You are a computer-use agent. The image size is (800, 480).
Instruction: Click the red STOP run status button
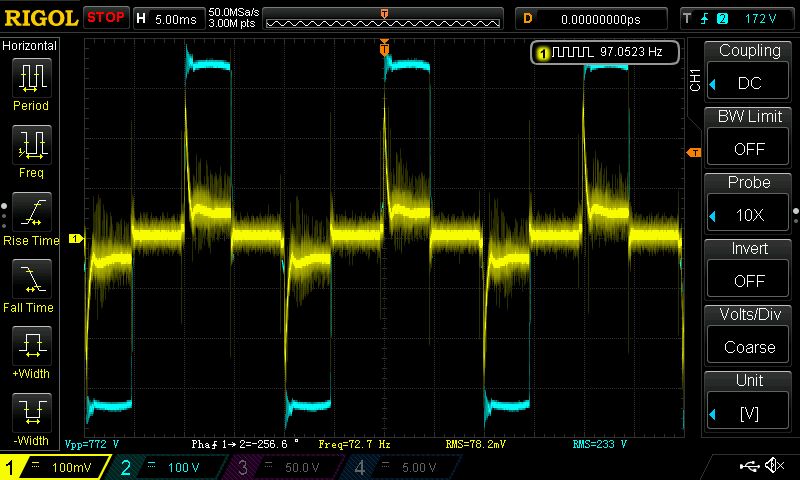tap(106, 18)
